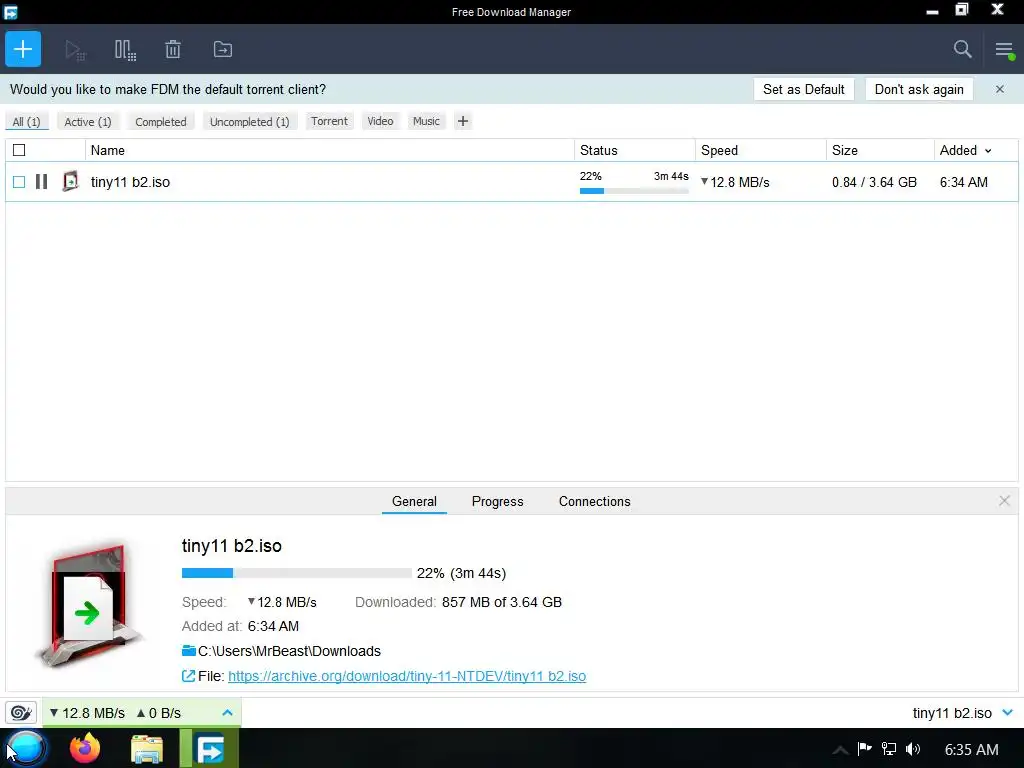Open the search magnifier in the toolbar
Viewport: 1024px width, 768px height.
[x=962, y=49]
